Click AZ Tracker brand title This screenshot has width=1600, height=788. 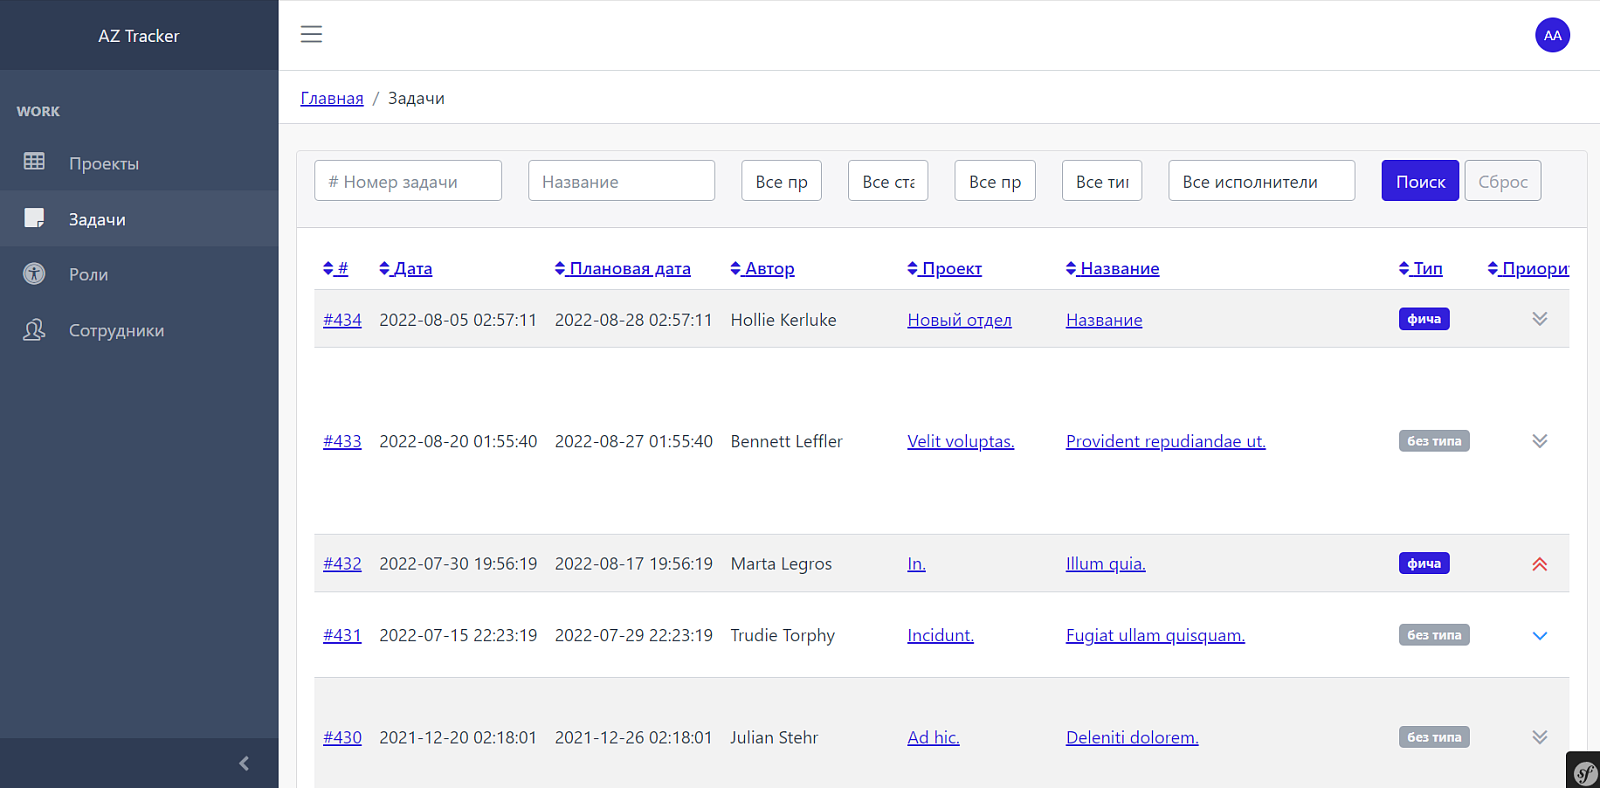[x=139, y=36]
